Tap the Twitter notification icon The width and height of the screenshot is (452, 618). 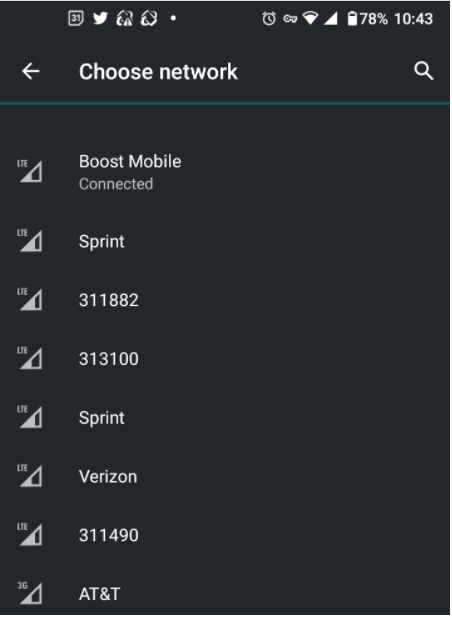coord(100,18)
